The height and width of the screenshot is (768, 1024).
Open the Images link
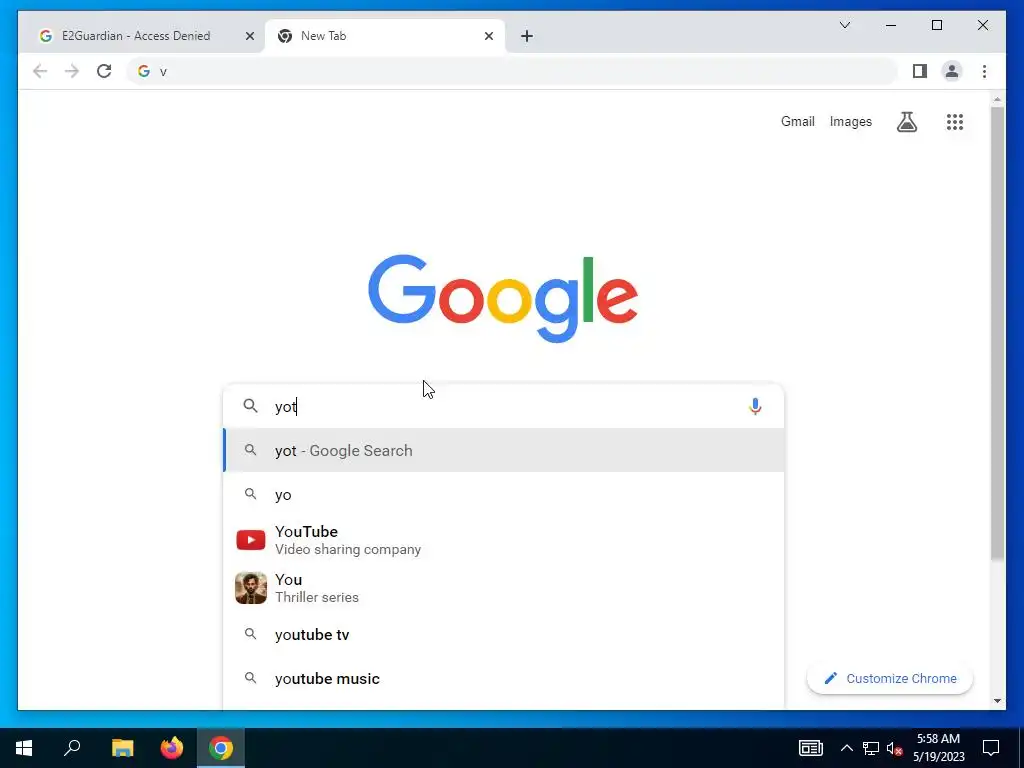(850, 121)
